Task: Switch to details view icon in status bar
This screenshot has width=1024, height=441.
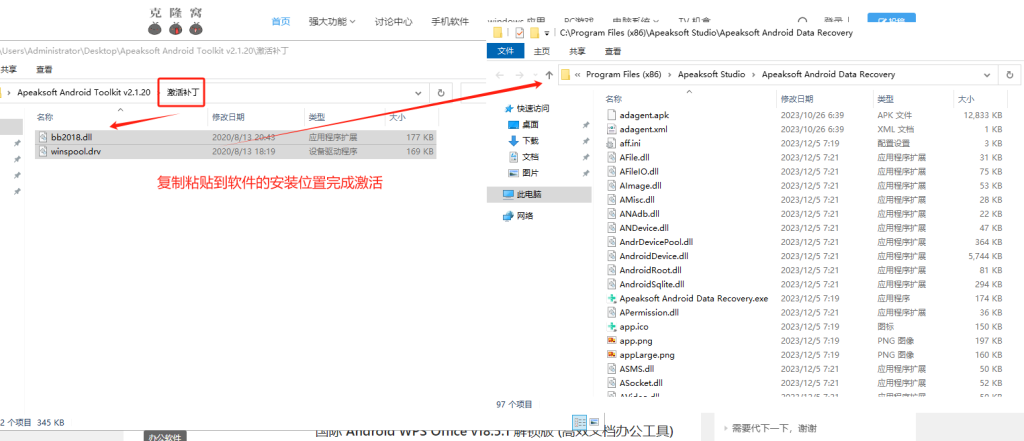Action: tap(579, 421)
